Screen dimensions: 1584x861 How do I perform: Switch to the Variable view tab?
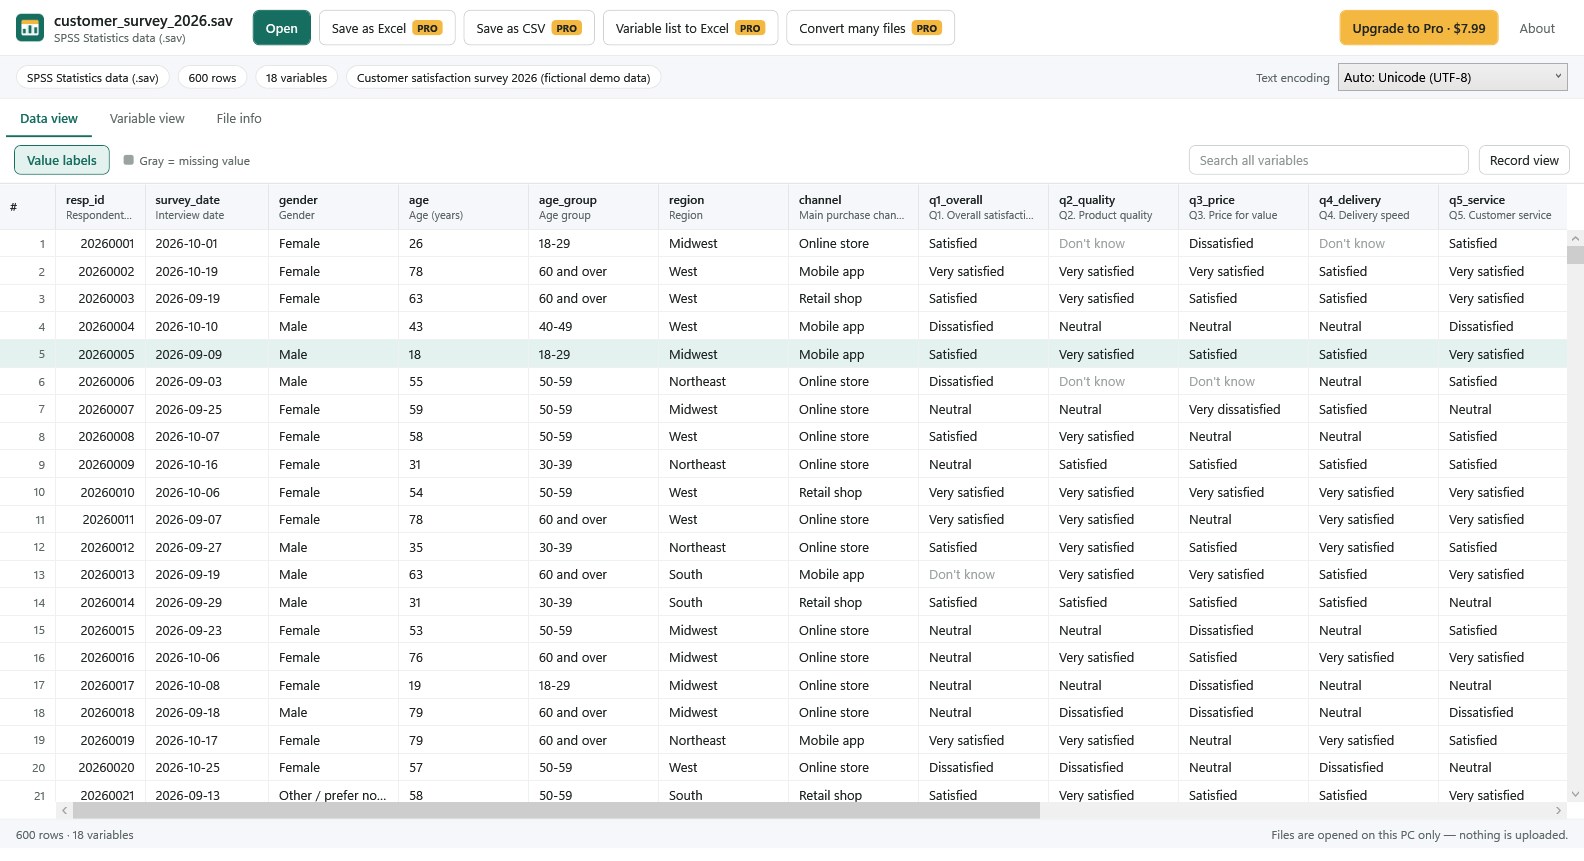147,118
